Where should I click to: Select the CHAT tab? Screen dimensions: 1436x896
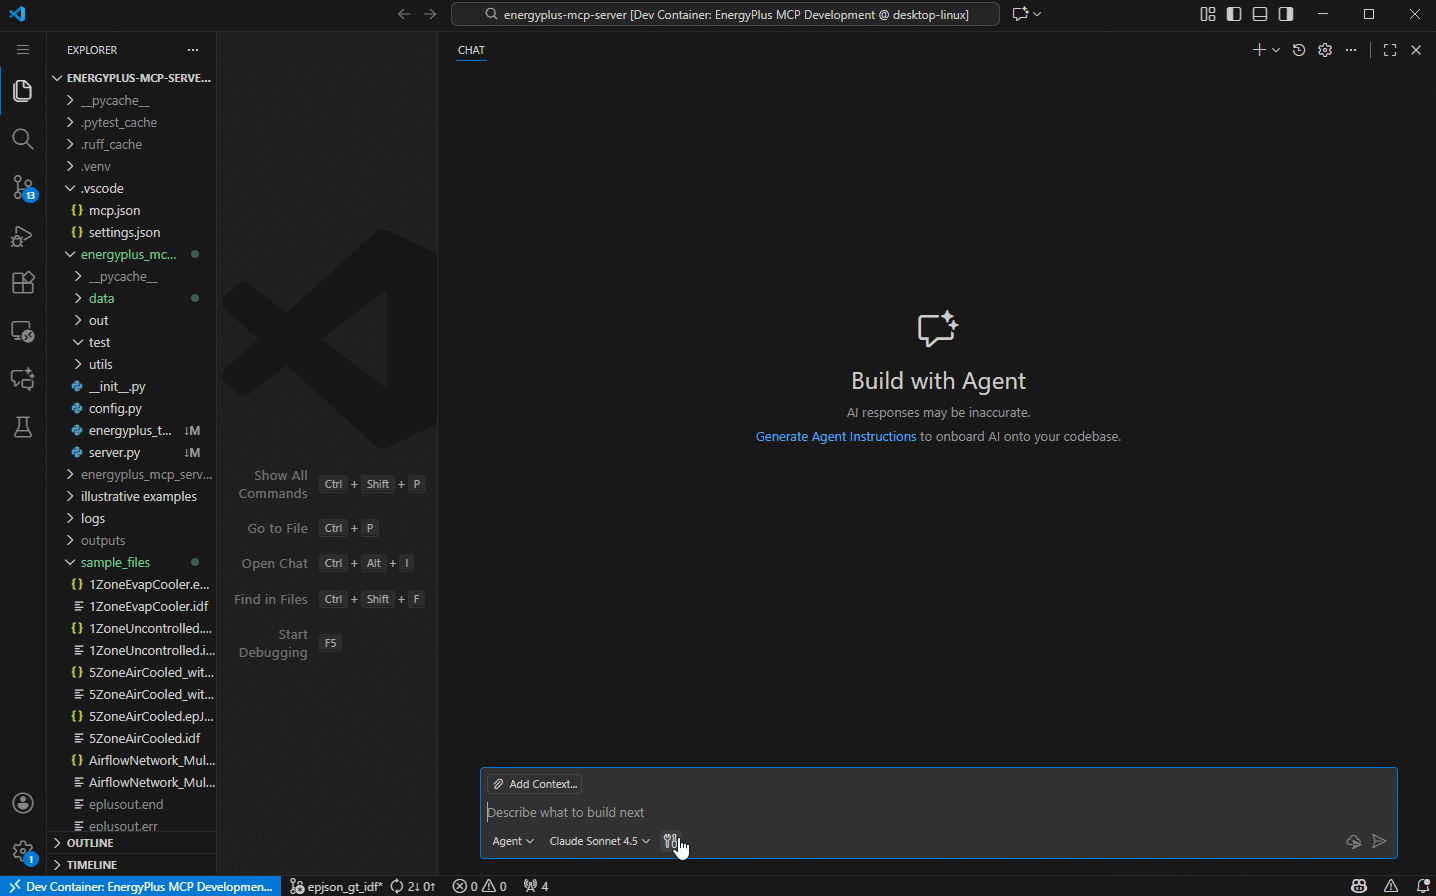pyautogui.click(x=471, y=50)
